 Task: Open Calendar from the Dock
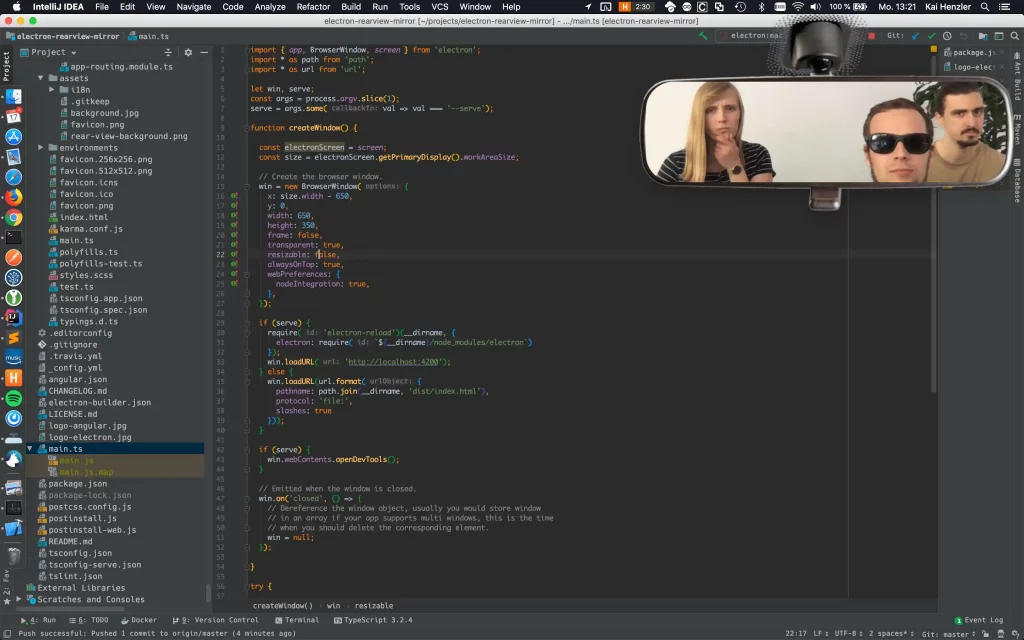[x=14, y=116]
